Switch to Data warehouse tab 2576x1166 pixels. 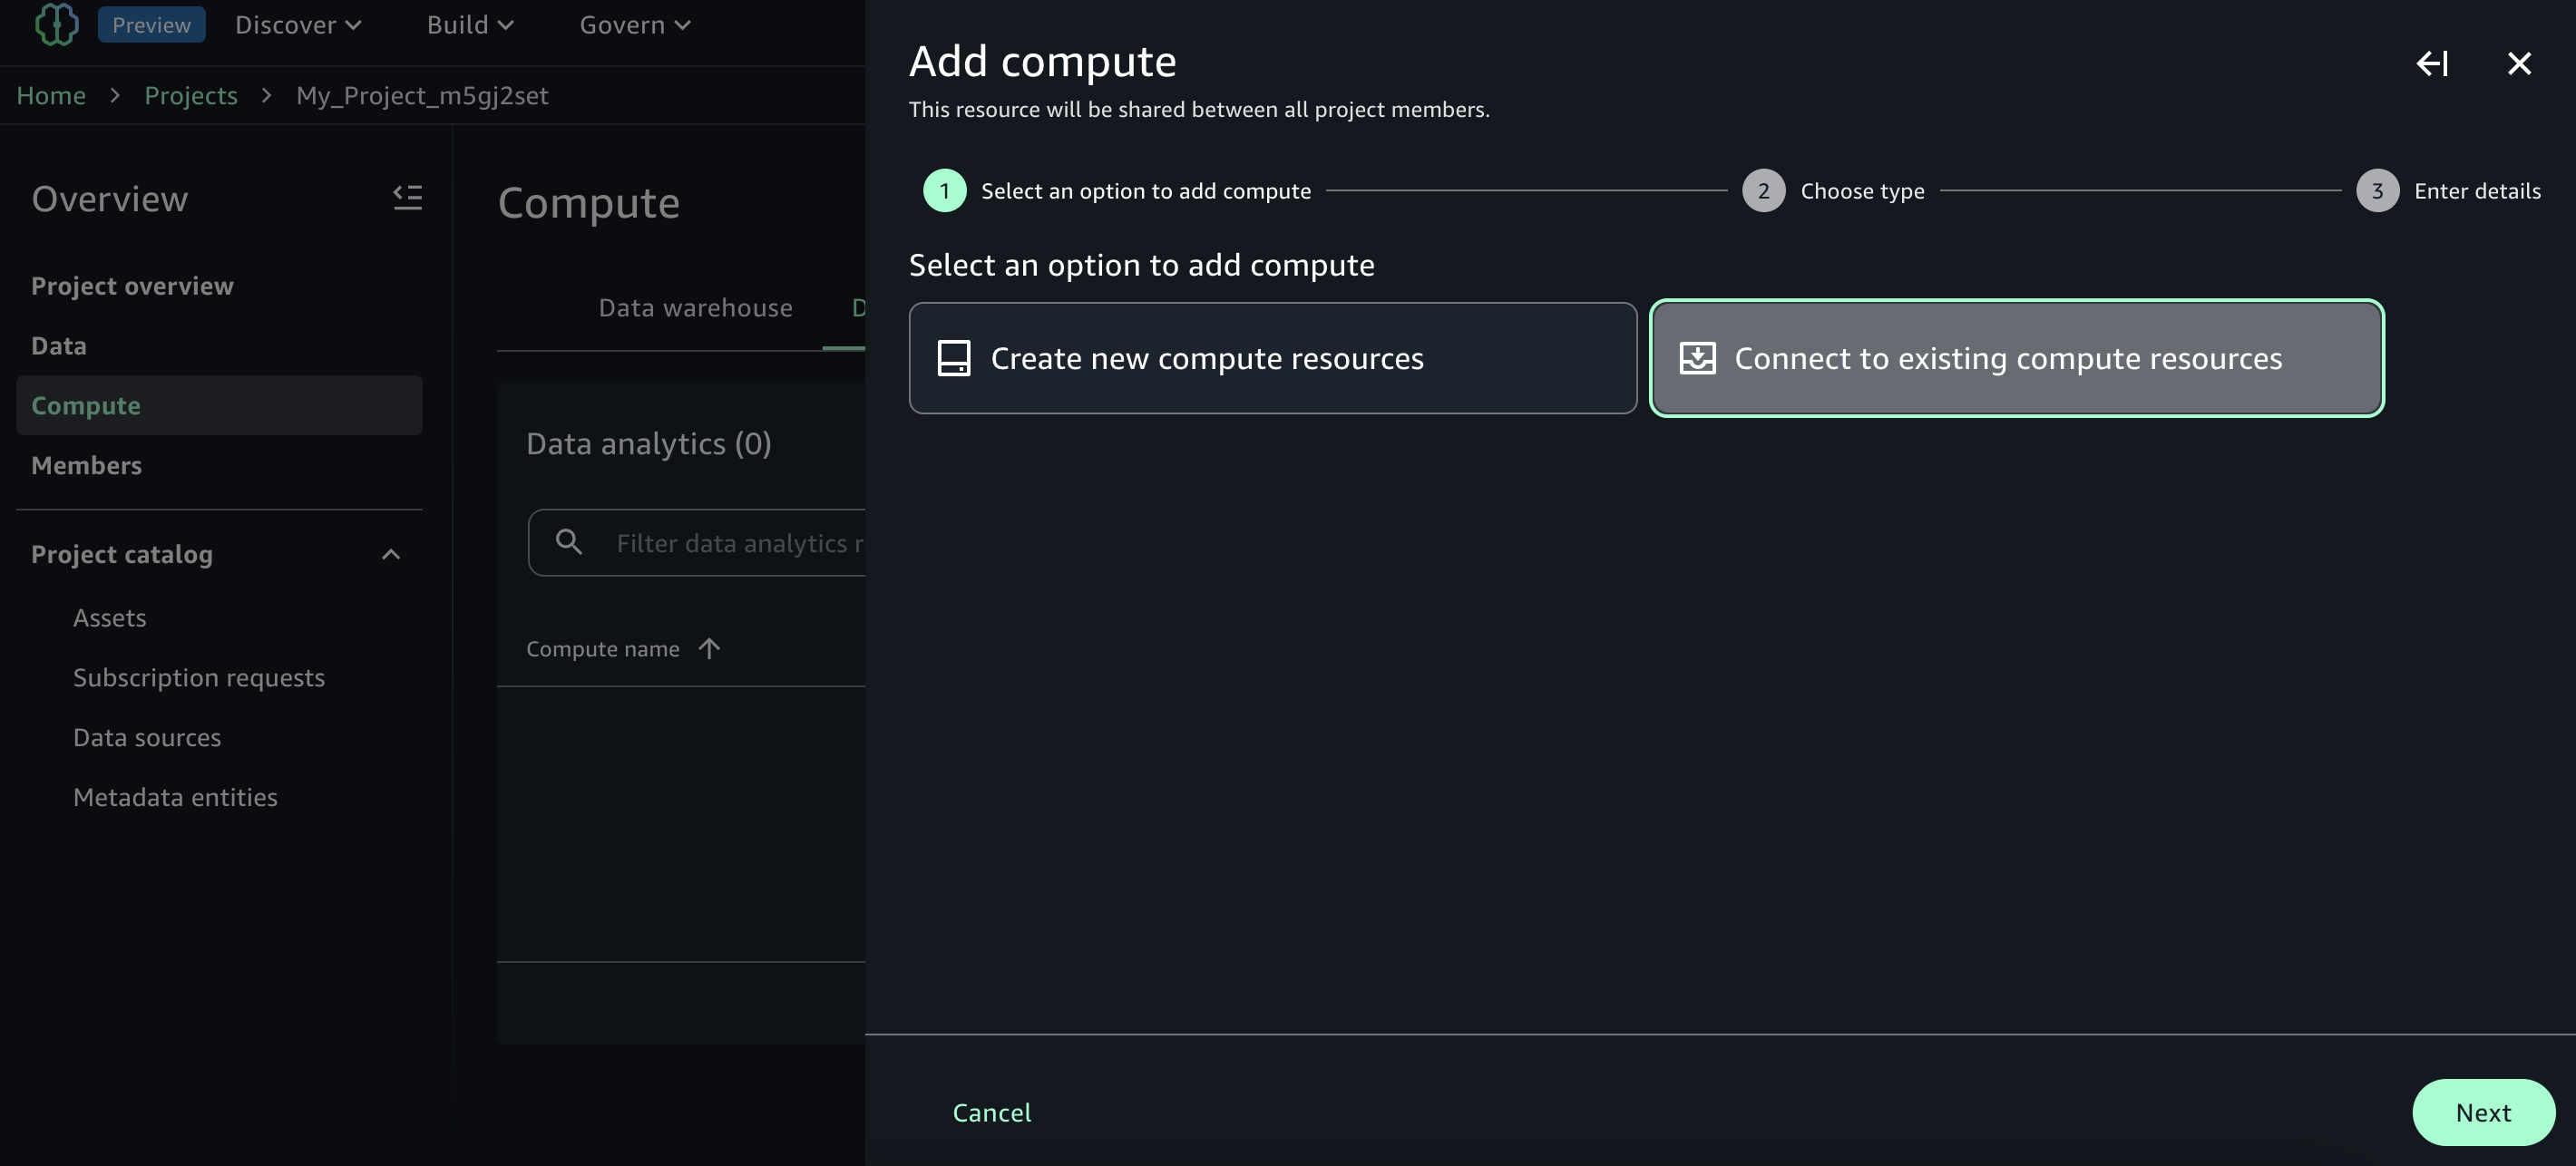[695, 308]
